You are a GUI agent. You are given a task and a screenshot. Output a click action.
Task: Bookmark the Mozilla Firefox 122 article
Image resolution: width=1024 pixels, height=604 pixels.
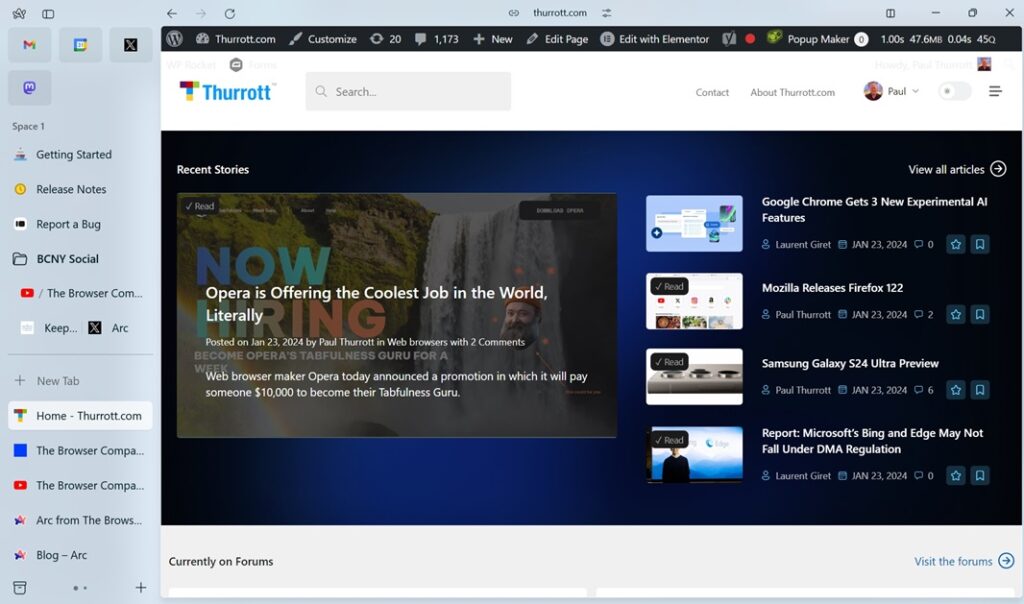[980, 314]
